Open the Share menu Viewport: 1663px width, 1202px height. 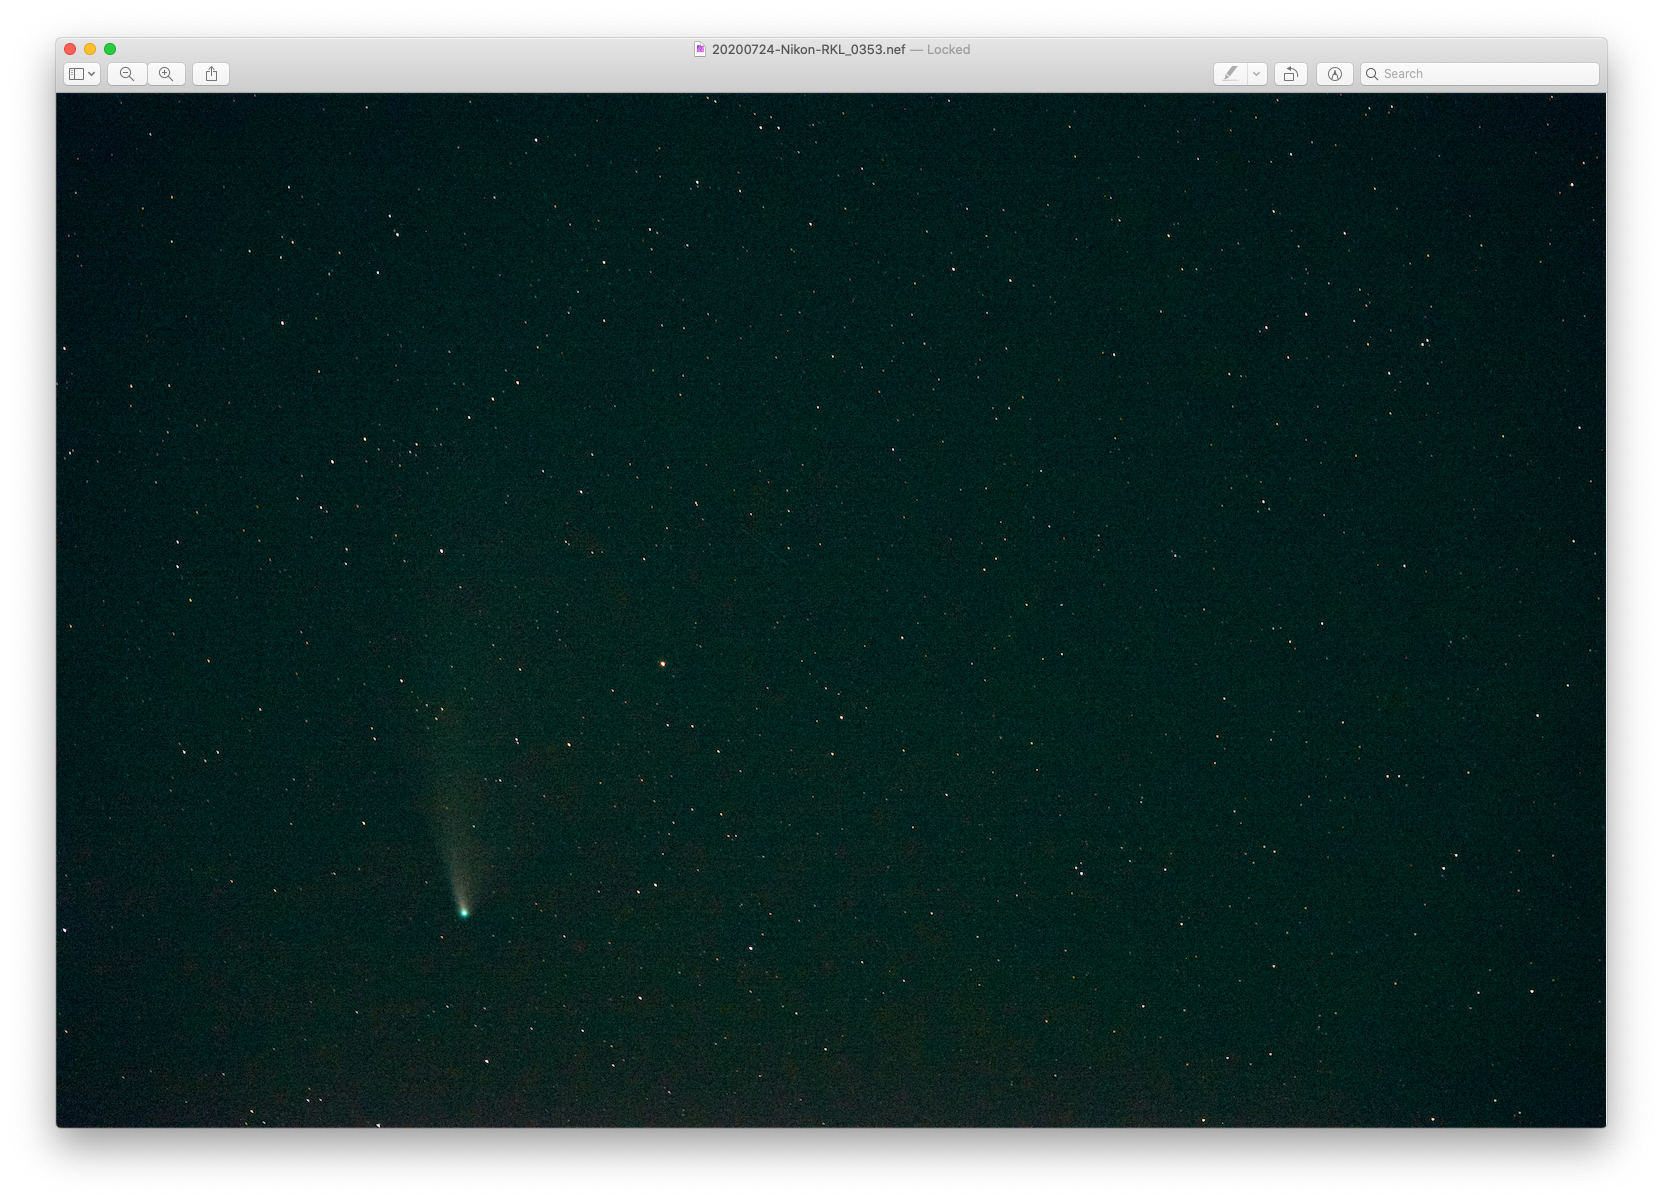pos(211,74)
